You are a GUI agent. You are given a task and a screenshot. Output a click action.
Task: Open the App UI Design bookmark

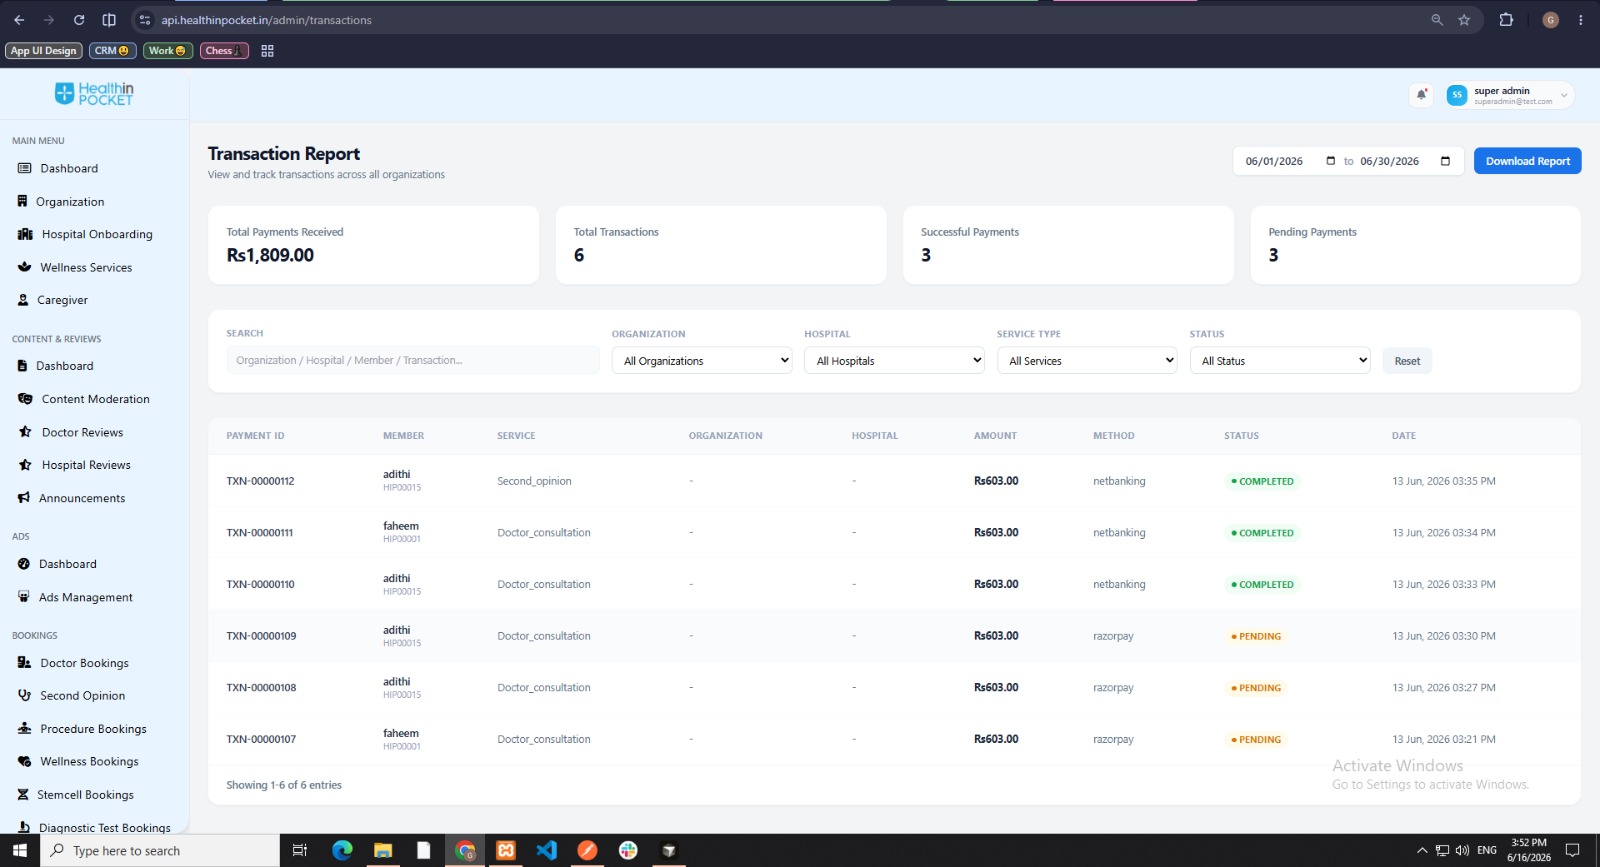(x=44, y=51)
